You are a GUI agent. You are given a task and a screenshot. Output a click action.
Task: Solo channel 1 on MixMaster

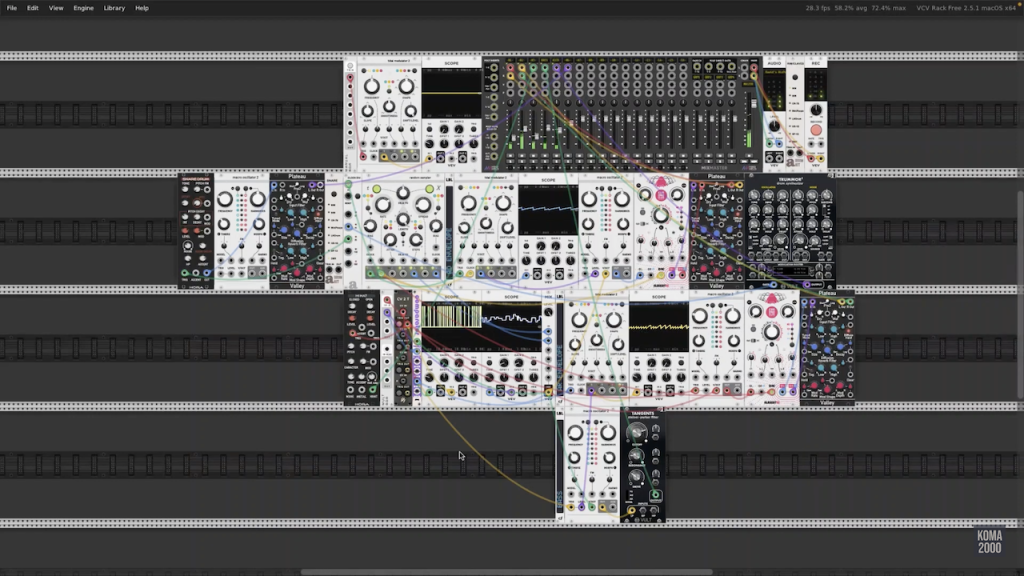tap(510, 161)
